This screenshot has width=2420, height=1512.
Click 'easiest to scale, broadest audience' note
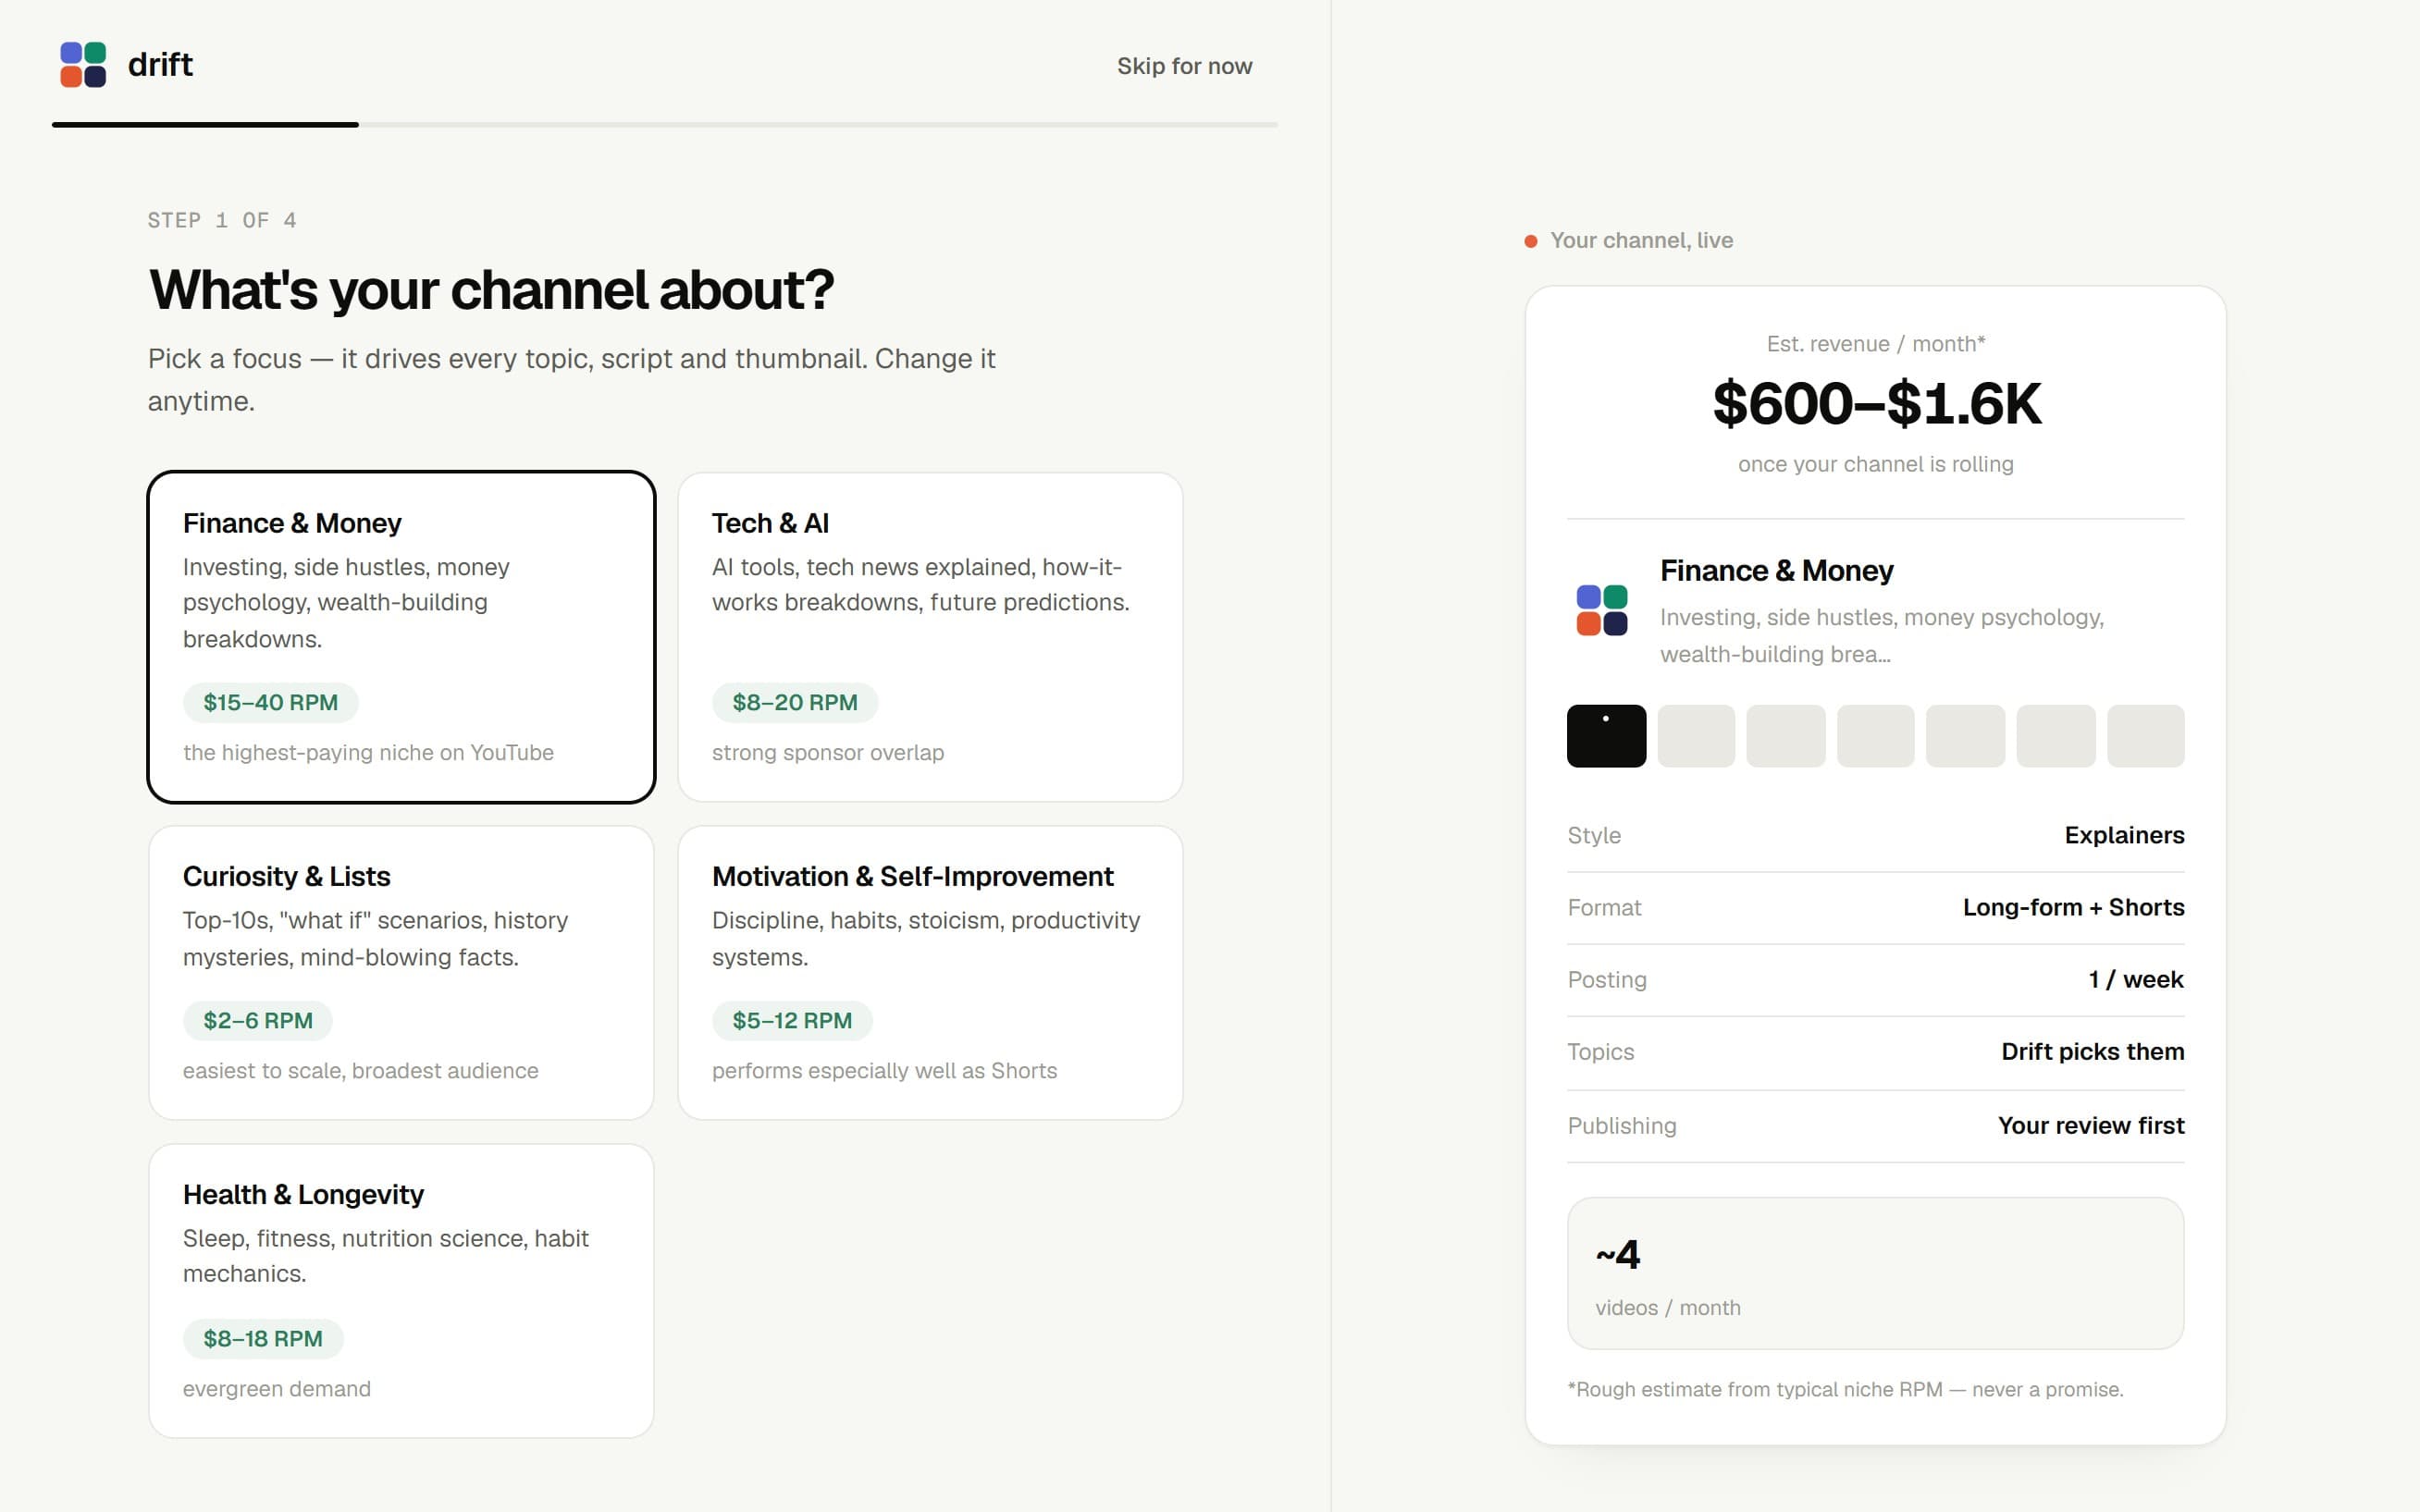[x=361, y=1071]
